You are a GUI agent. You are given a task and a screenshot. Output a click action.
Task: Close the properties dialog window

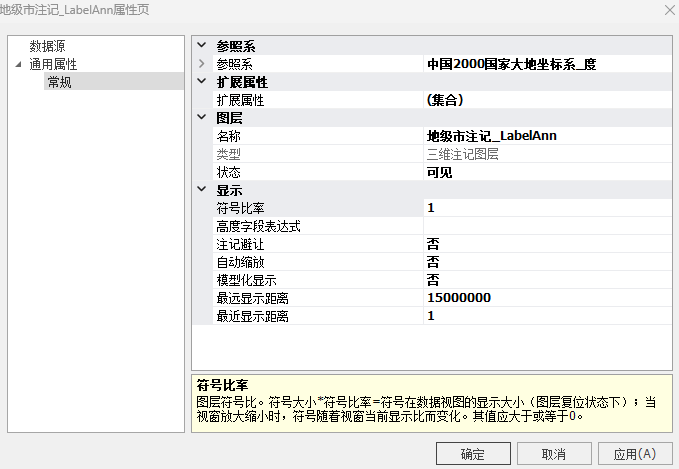[668, 9]
